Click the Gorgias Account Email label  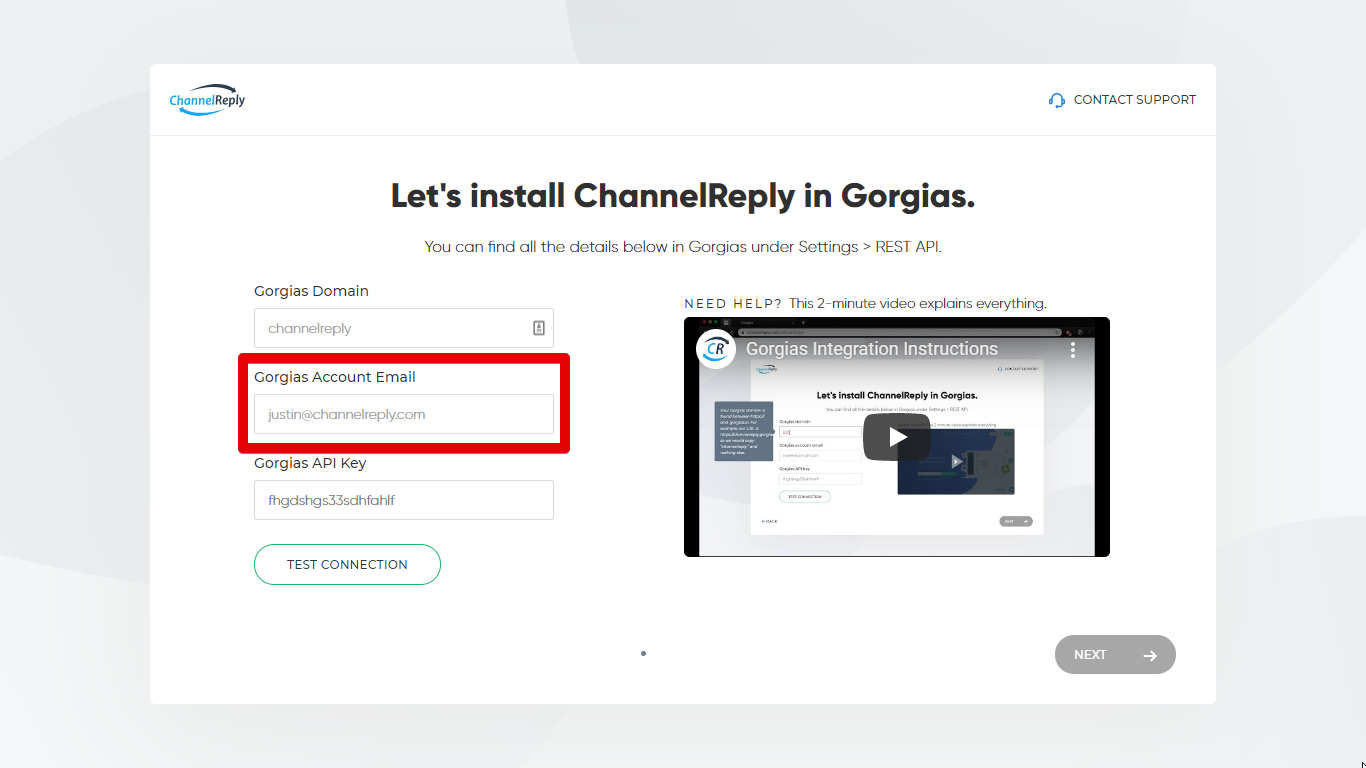coord(335,377)
